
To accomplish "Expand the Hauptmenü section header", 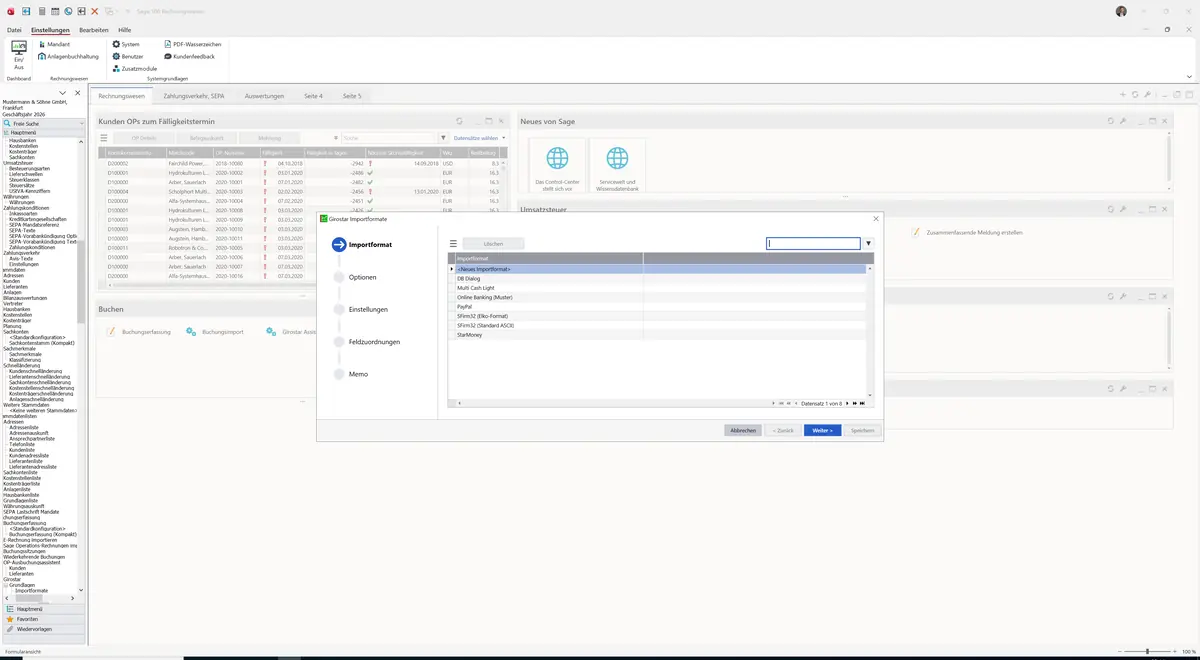I will click(42, 132).
